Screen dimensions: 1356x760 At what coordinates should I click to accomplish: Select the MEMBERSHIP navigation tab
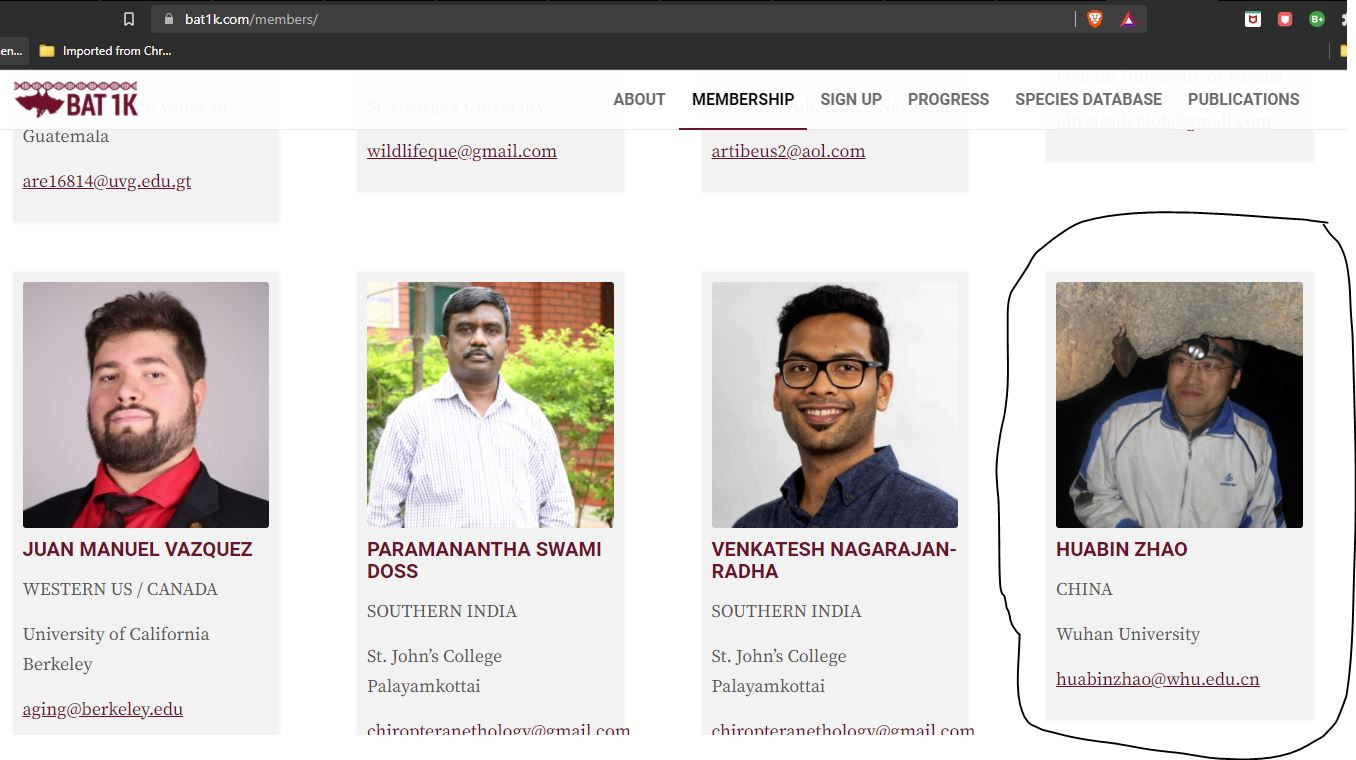coord(743,99)
